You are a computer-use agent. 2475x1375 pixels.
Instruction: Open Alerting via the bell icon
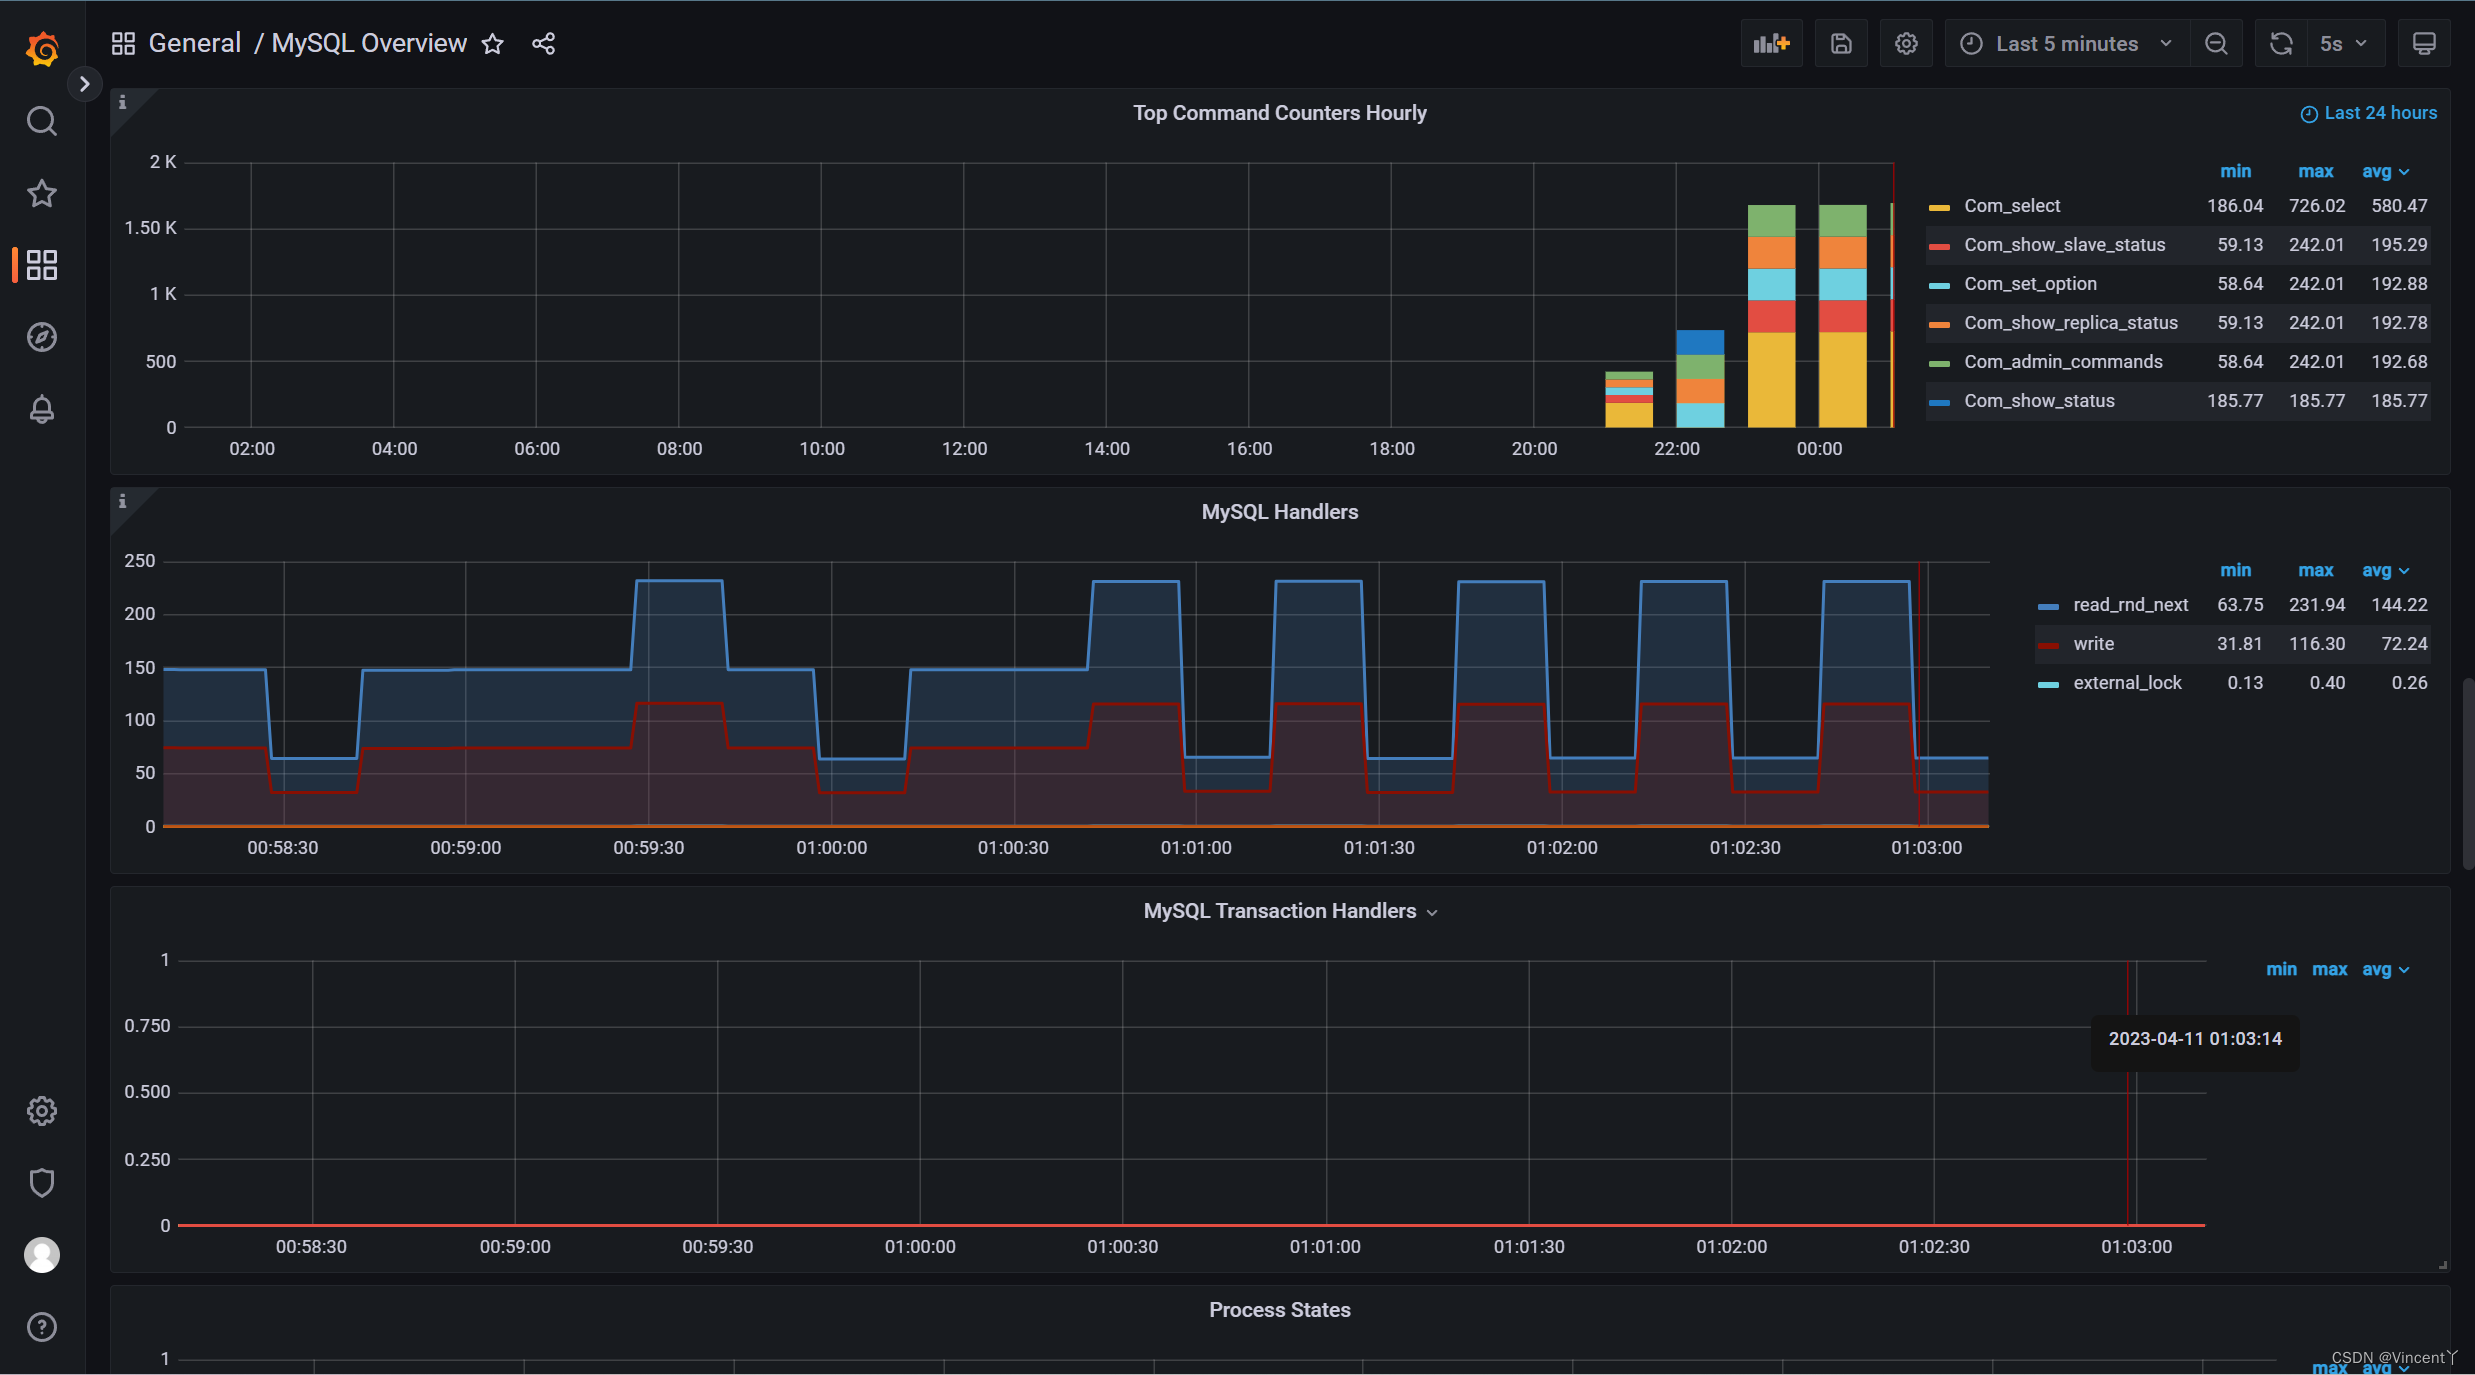point(41,409)
